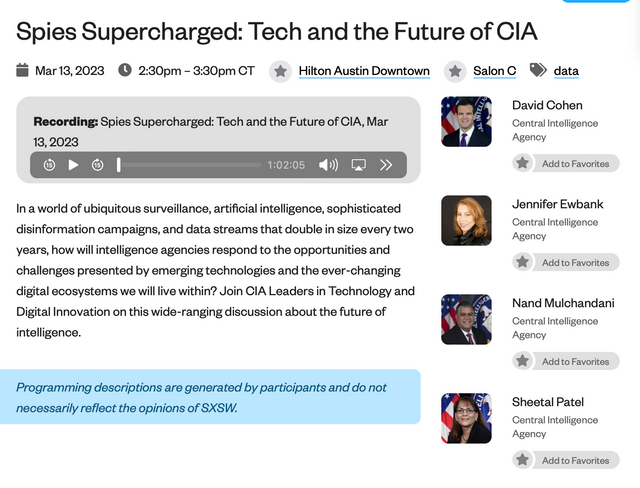
Task: Open the Hilton Austin Downtown link
Action: coord(364,71)
